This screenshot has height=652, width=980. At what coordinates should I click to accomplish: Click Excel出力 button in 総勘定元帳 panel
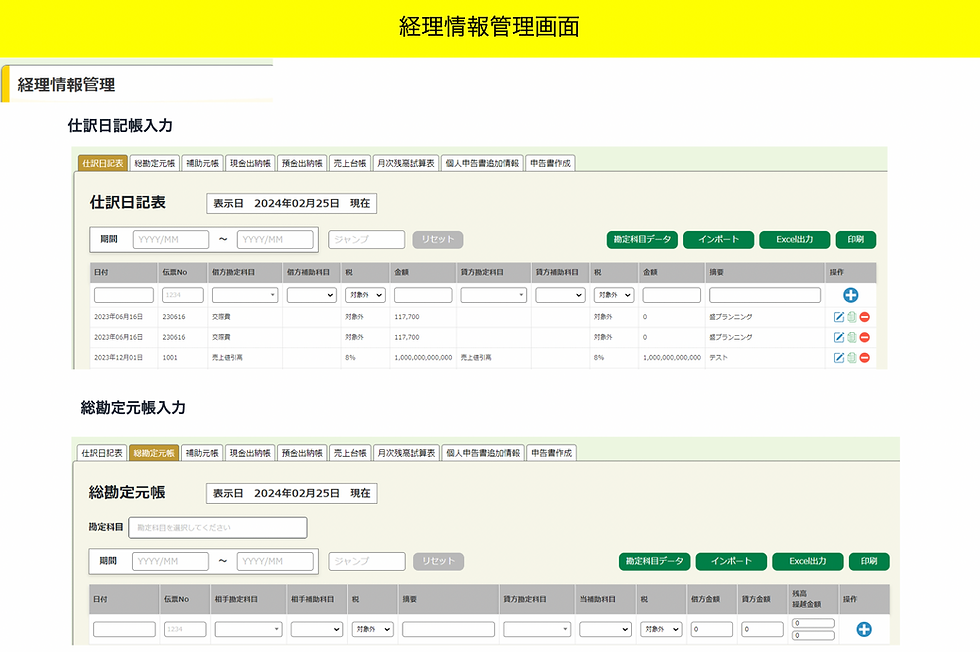[808, 561]
